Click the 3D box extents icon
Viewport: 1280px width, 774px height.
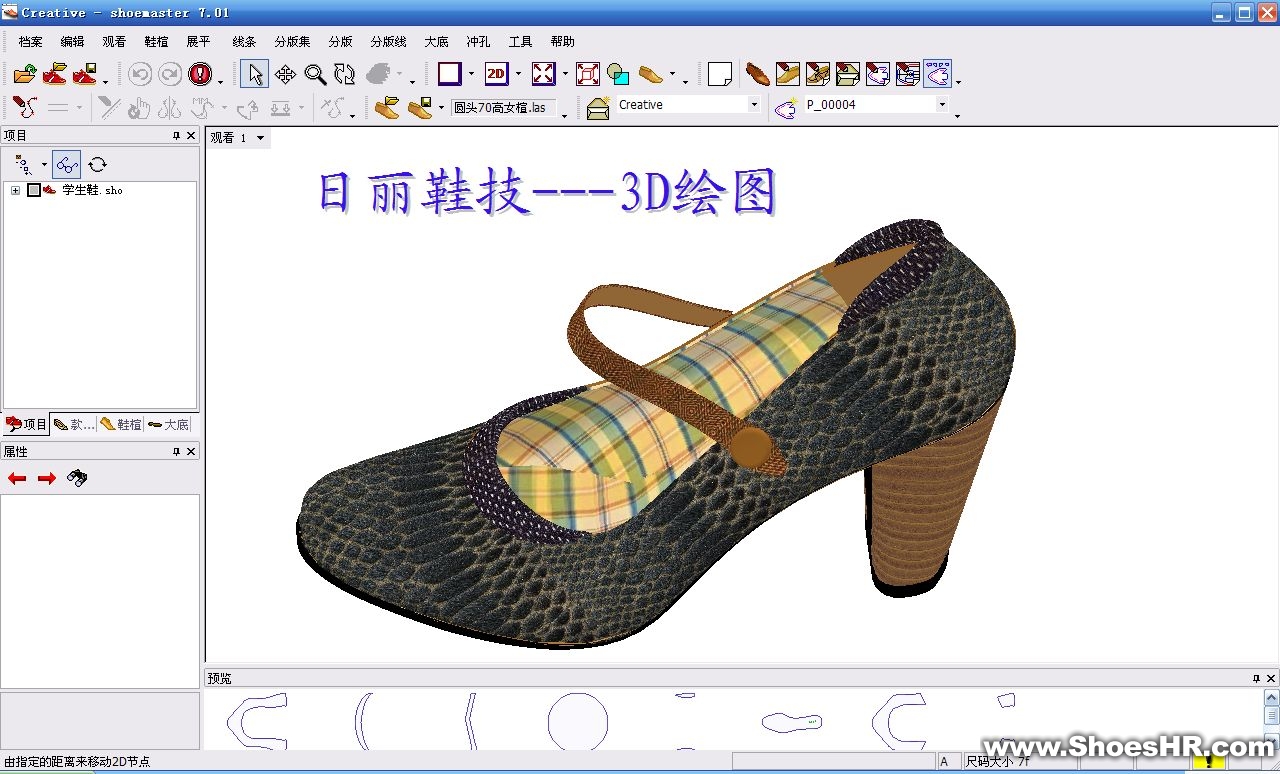tap(588, 74)
